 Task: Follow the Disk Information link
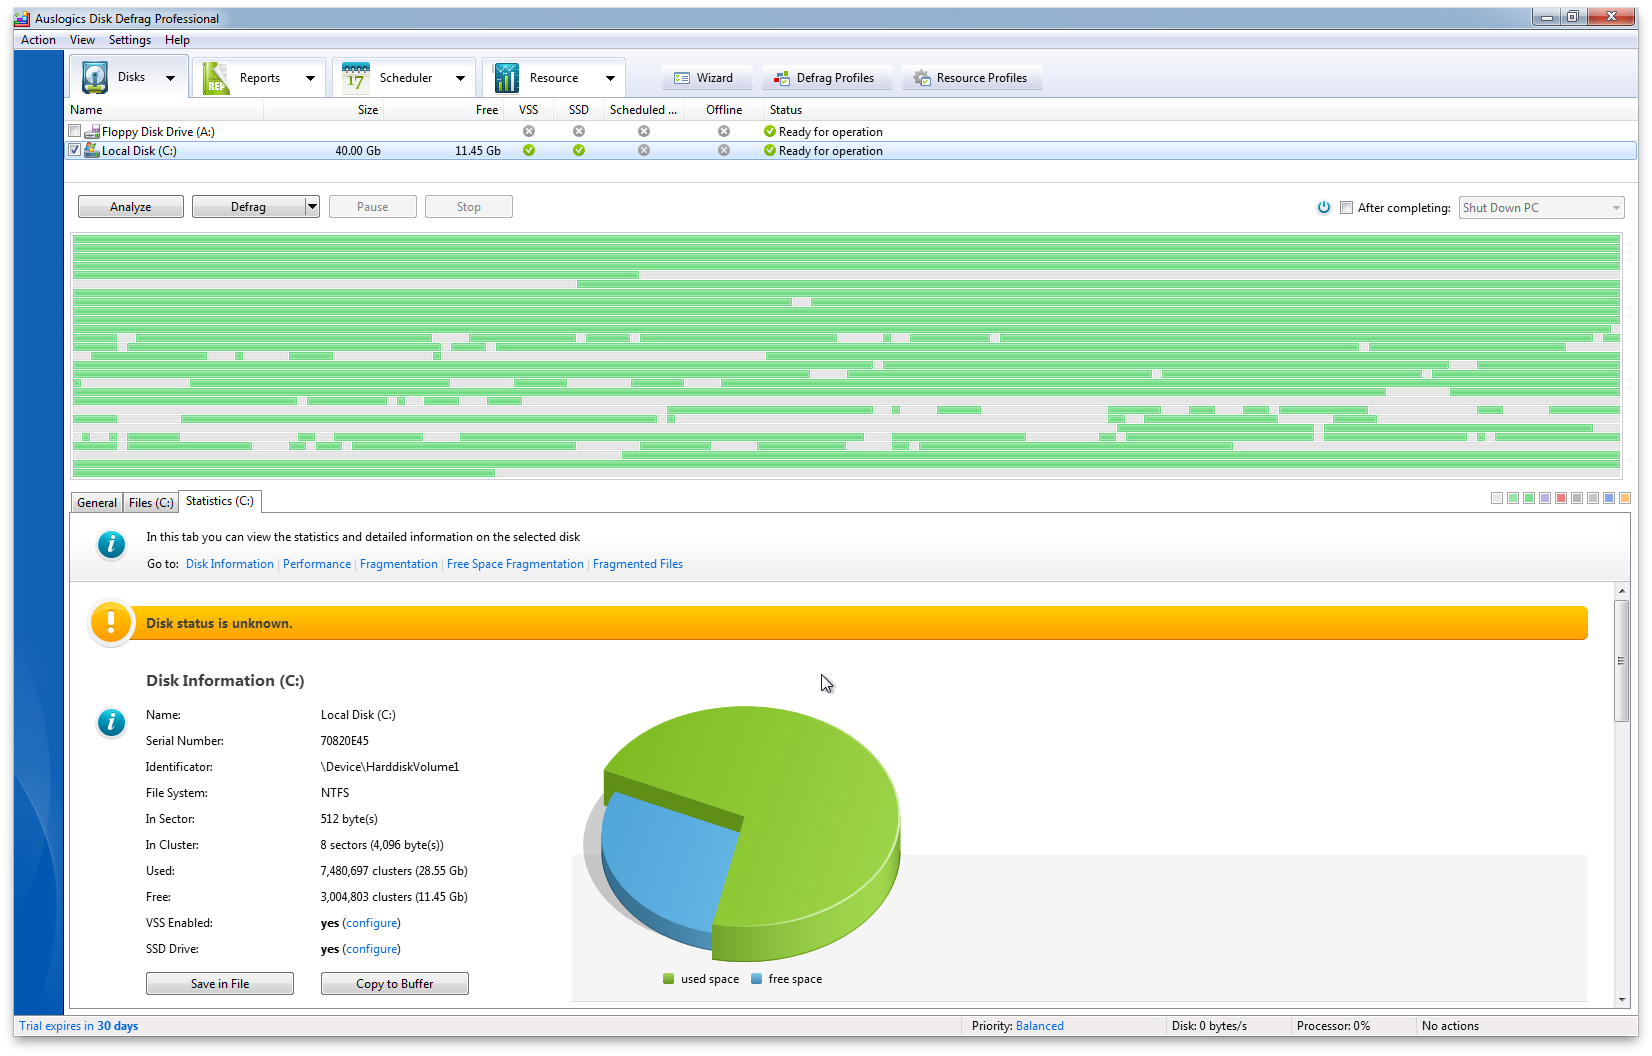click(x=230, y=564)
